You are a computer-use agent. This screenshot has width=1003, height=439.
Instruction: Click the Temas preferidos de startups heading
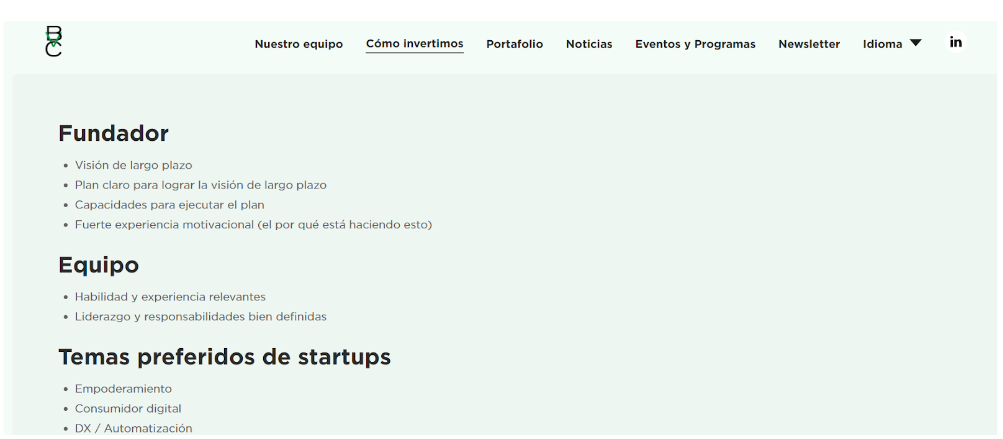pos(224,357)
